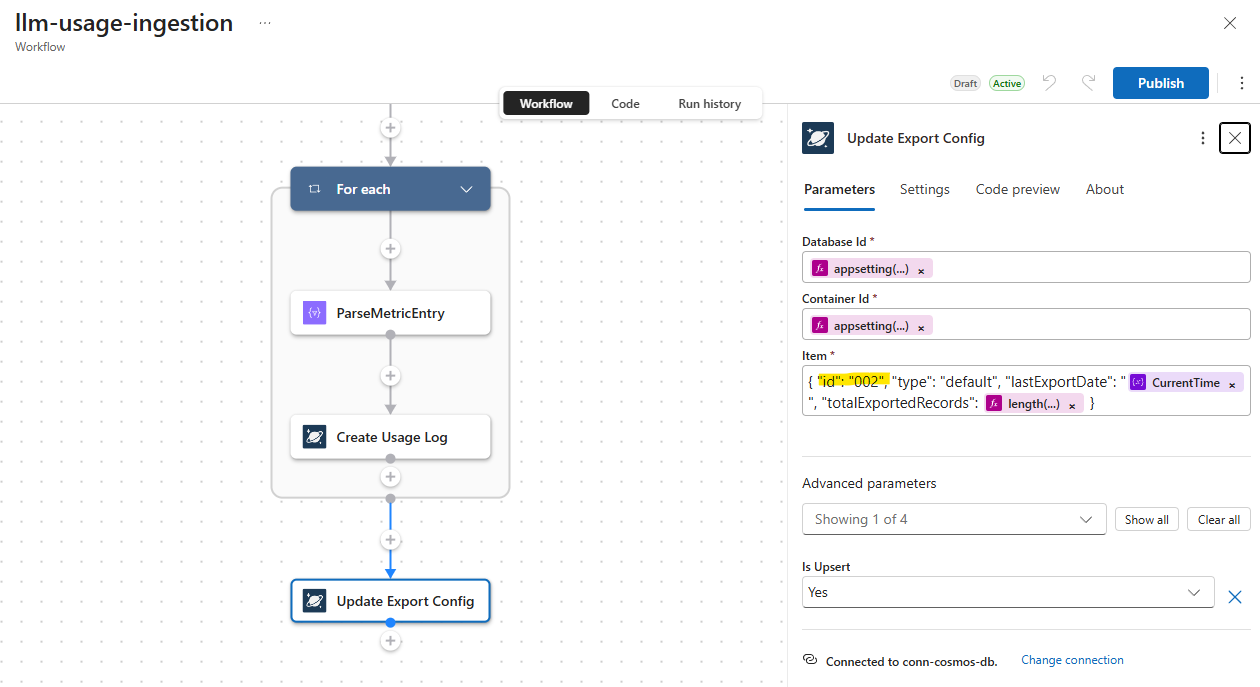Click the Cosmos DB icon on Create Usage Log
This screenshot has width=1260, height=687.
click(x=314, y=437)
